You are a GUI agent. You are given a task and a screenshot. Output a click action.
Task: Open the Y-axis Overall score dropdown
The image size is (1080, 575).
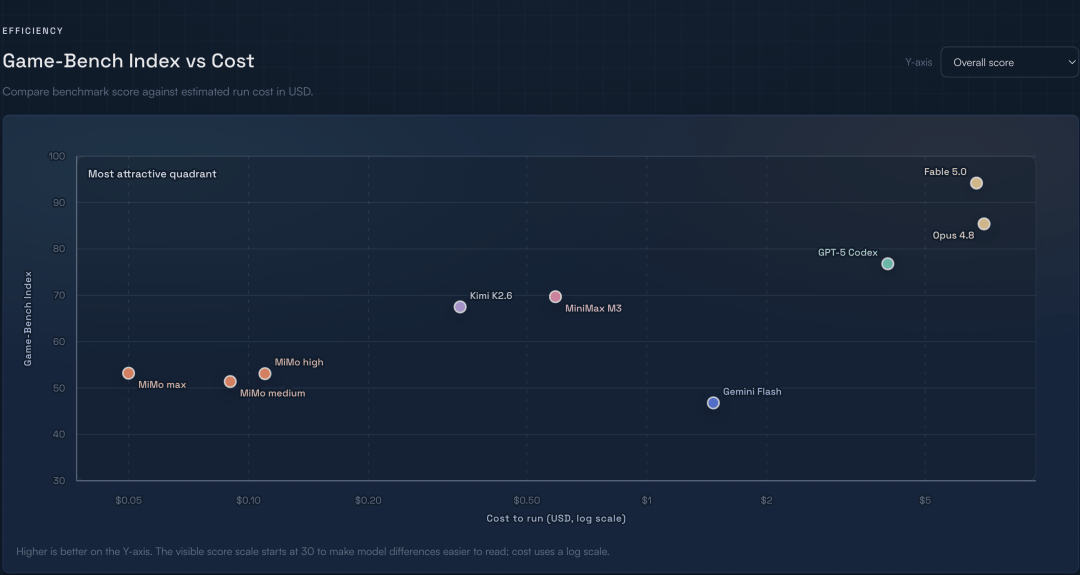pos(1009,62)
